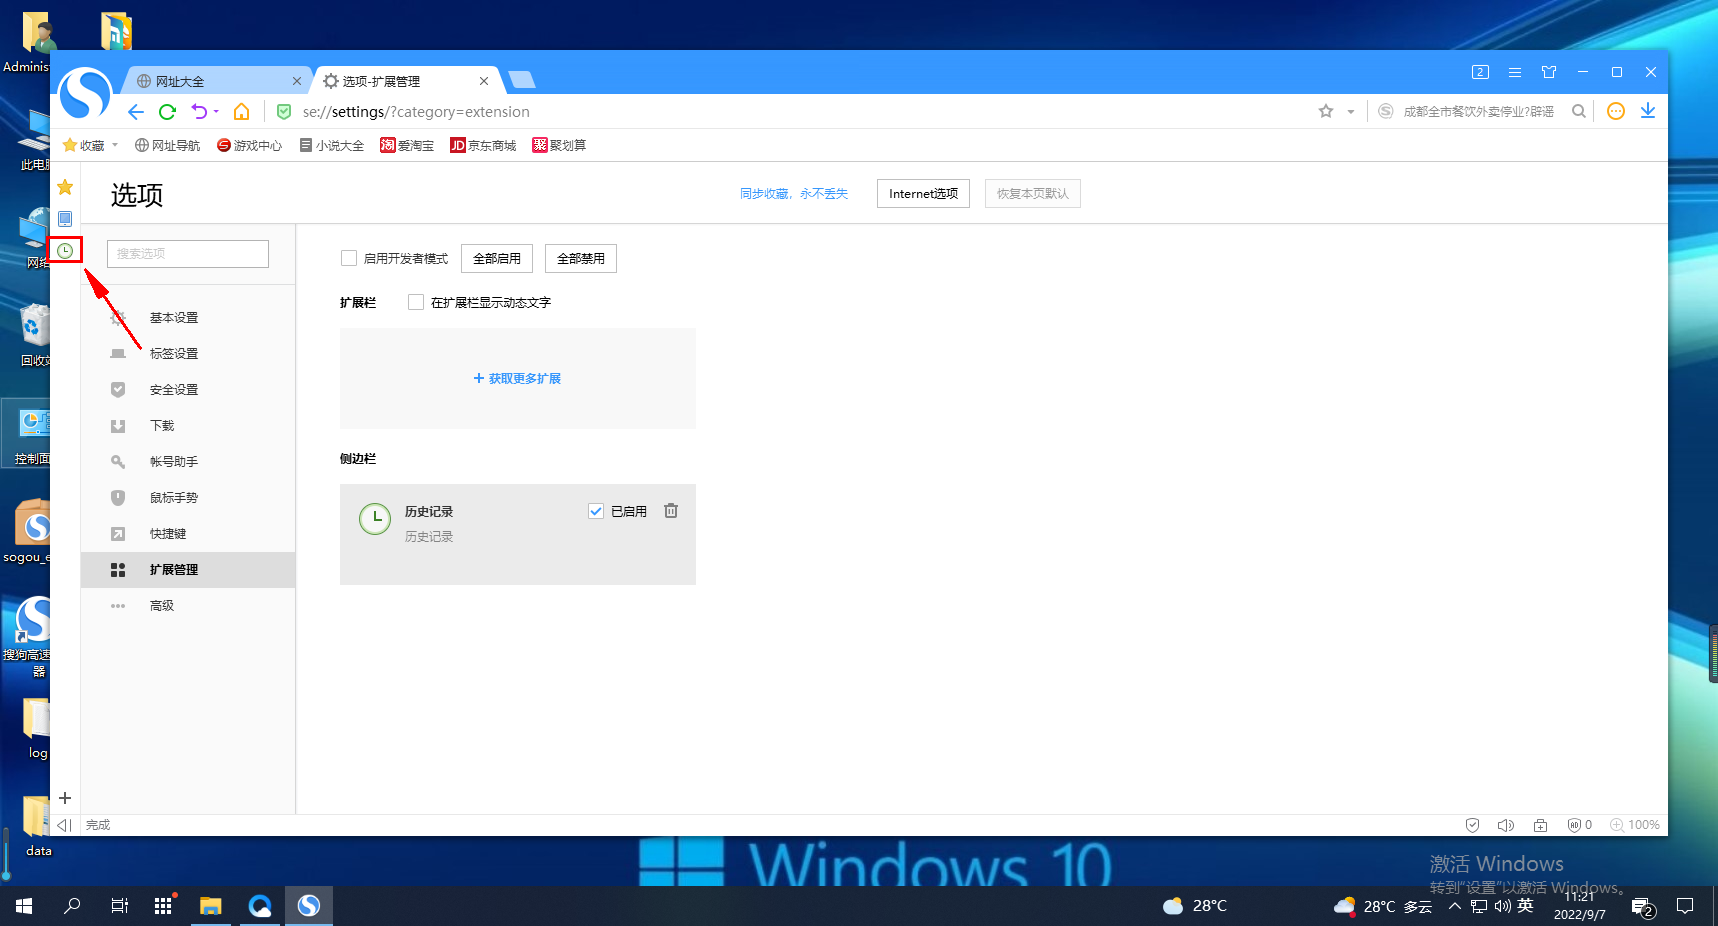Click the window count icon showing 2
The width and height of the screenshot is (1718, 926).
point(1481,72)
